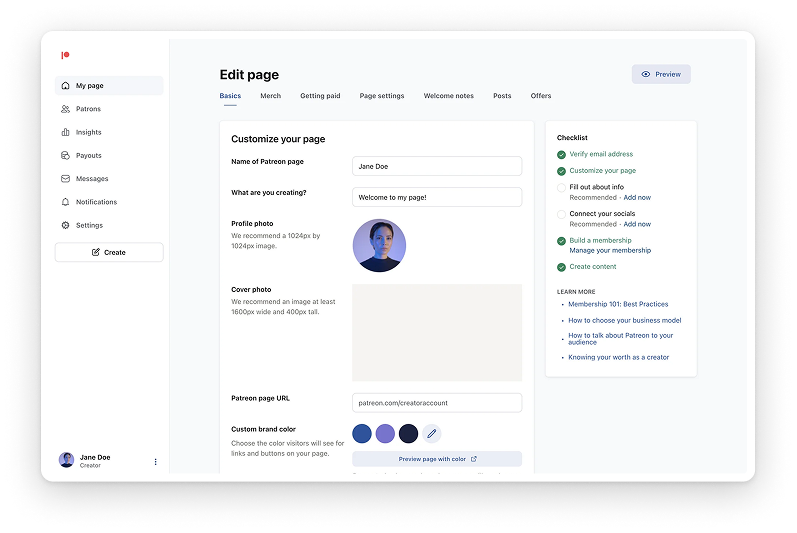Go to the Page settings tab
This screenshot has width=797, height=533.
(382, 96)
